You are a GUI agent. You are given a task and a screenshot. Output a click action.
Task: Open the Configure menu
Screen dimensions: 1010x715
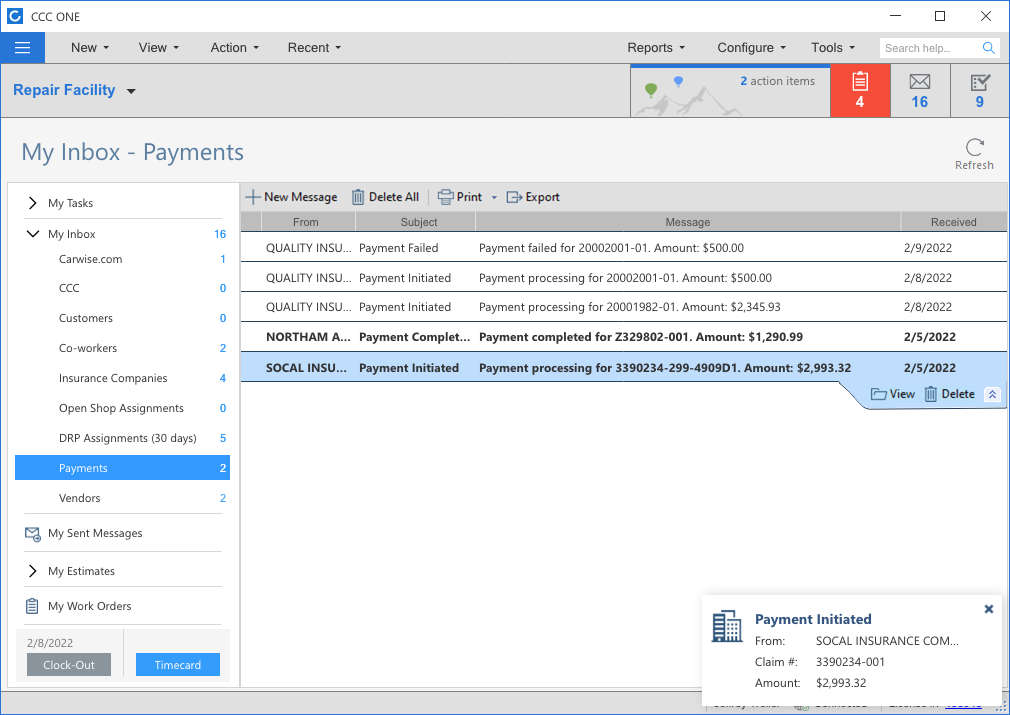tap(751, 48)
